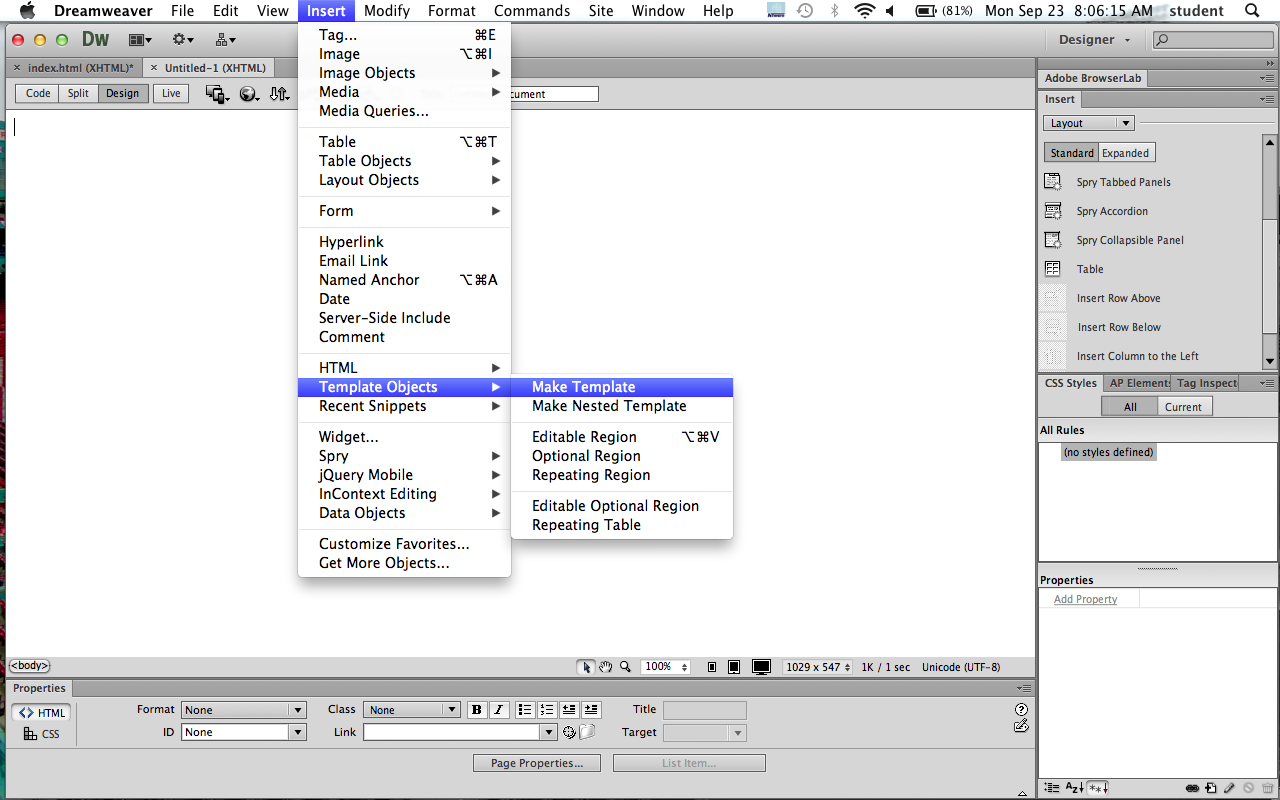The width and height of the screenshot is (1280, 800).
Task: Select the body tag in tag selector
Action: point(29,666)
